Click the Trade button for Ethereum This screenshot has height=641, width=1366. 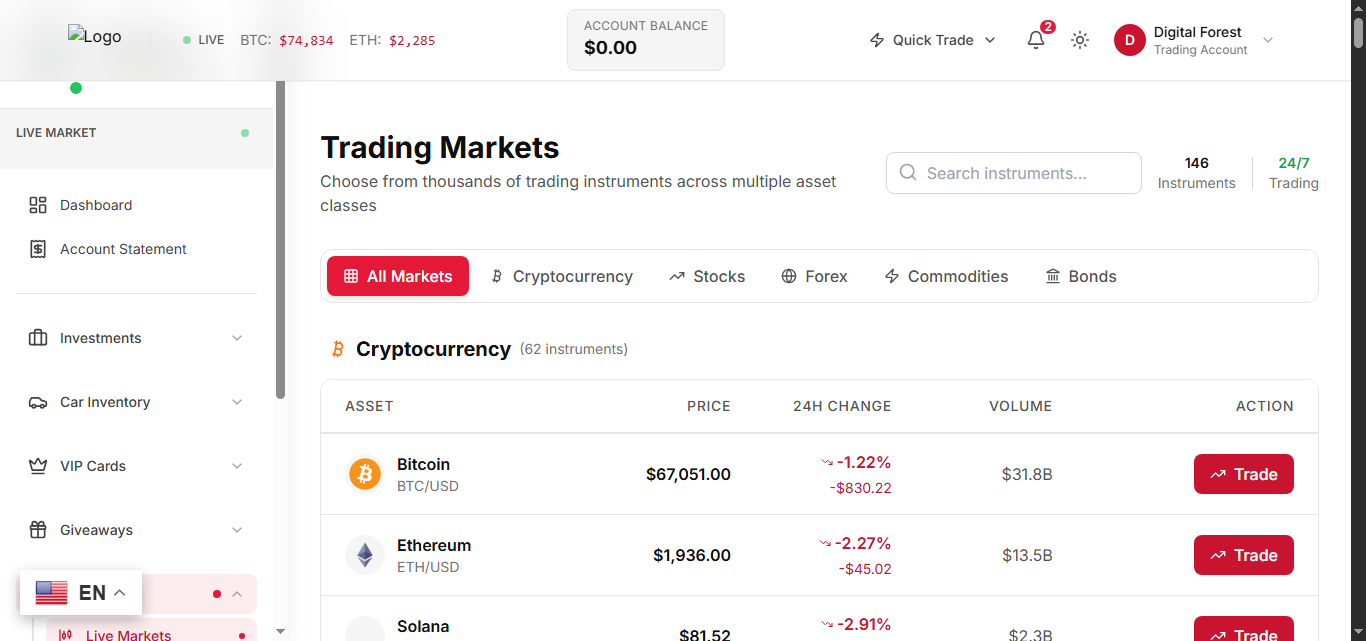point(1244,555)
